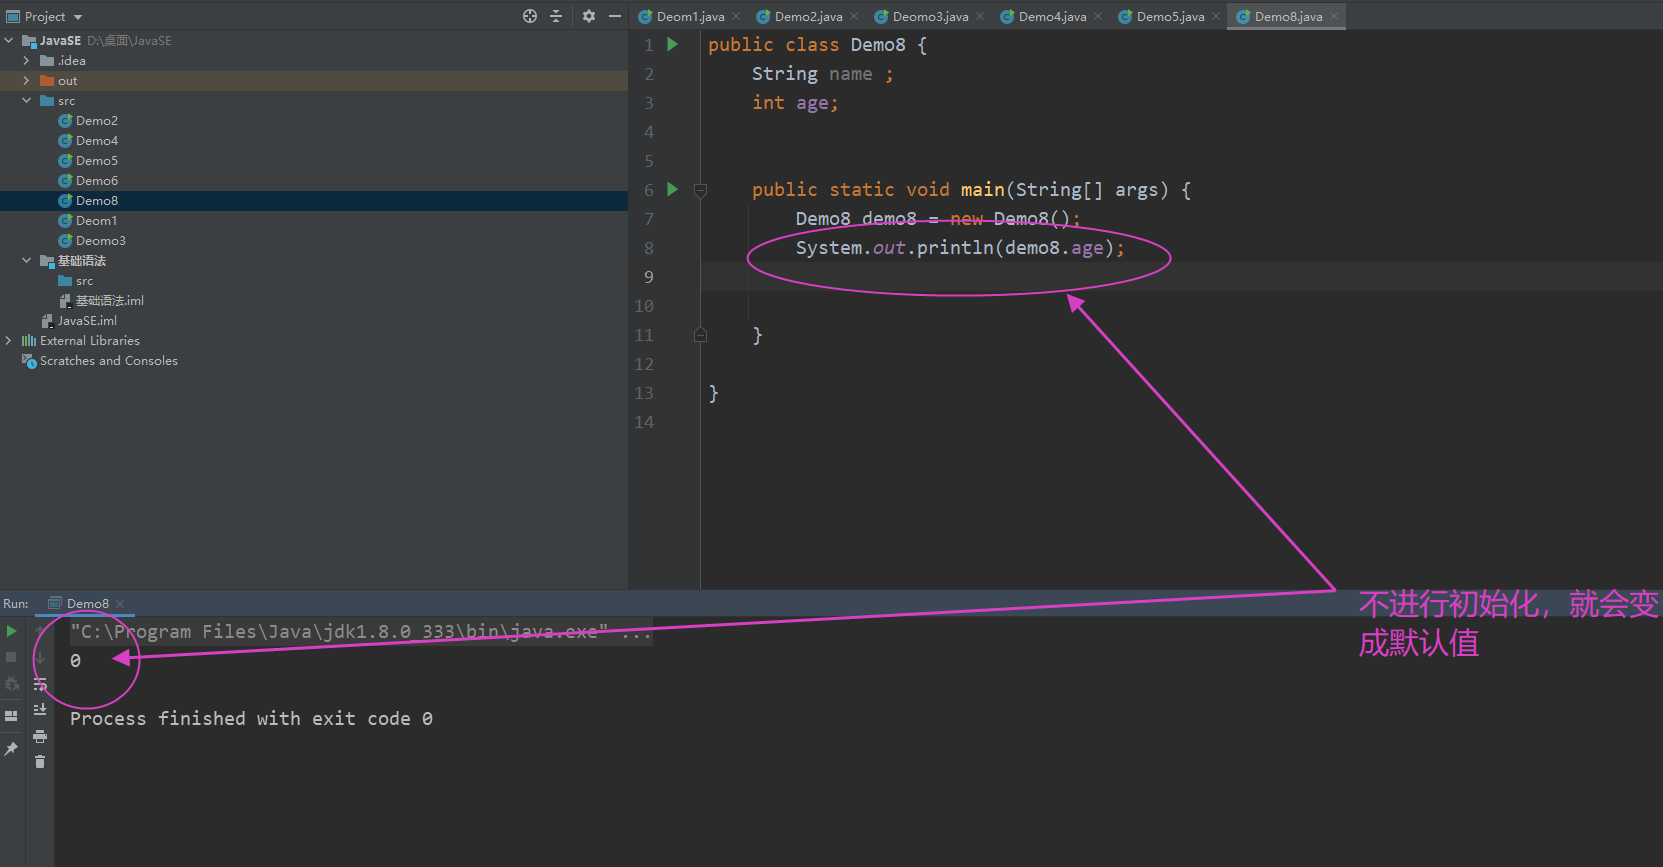Expand External Libraries
Image resolution: width=1663 pixels, height=867 pixels.
9,341
